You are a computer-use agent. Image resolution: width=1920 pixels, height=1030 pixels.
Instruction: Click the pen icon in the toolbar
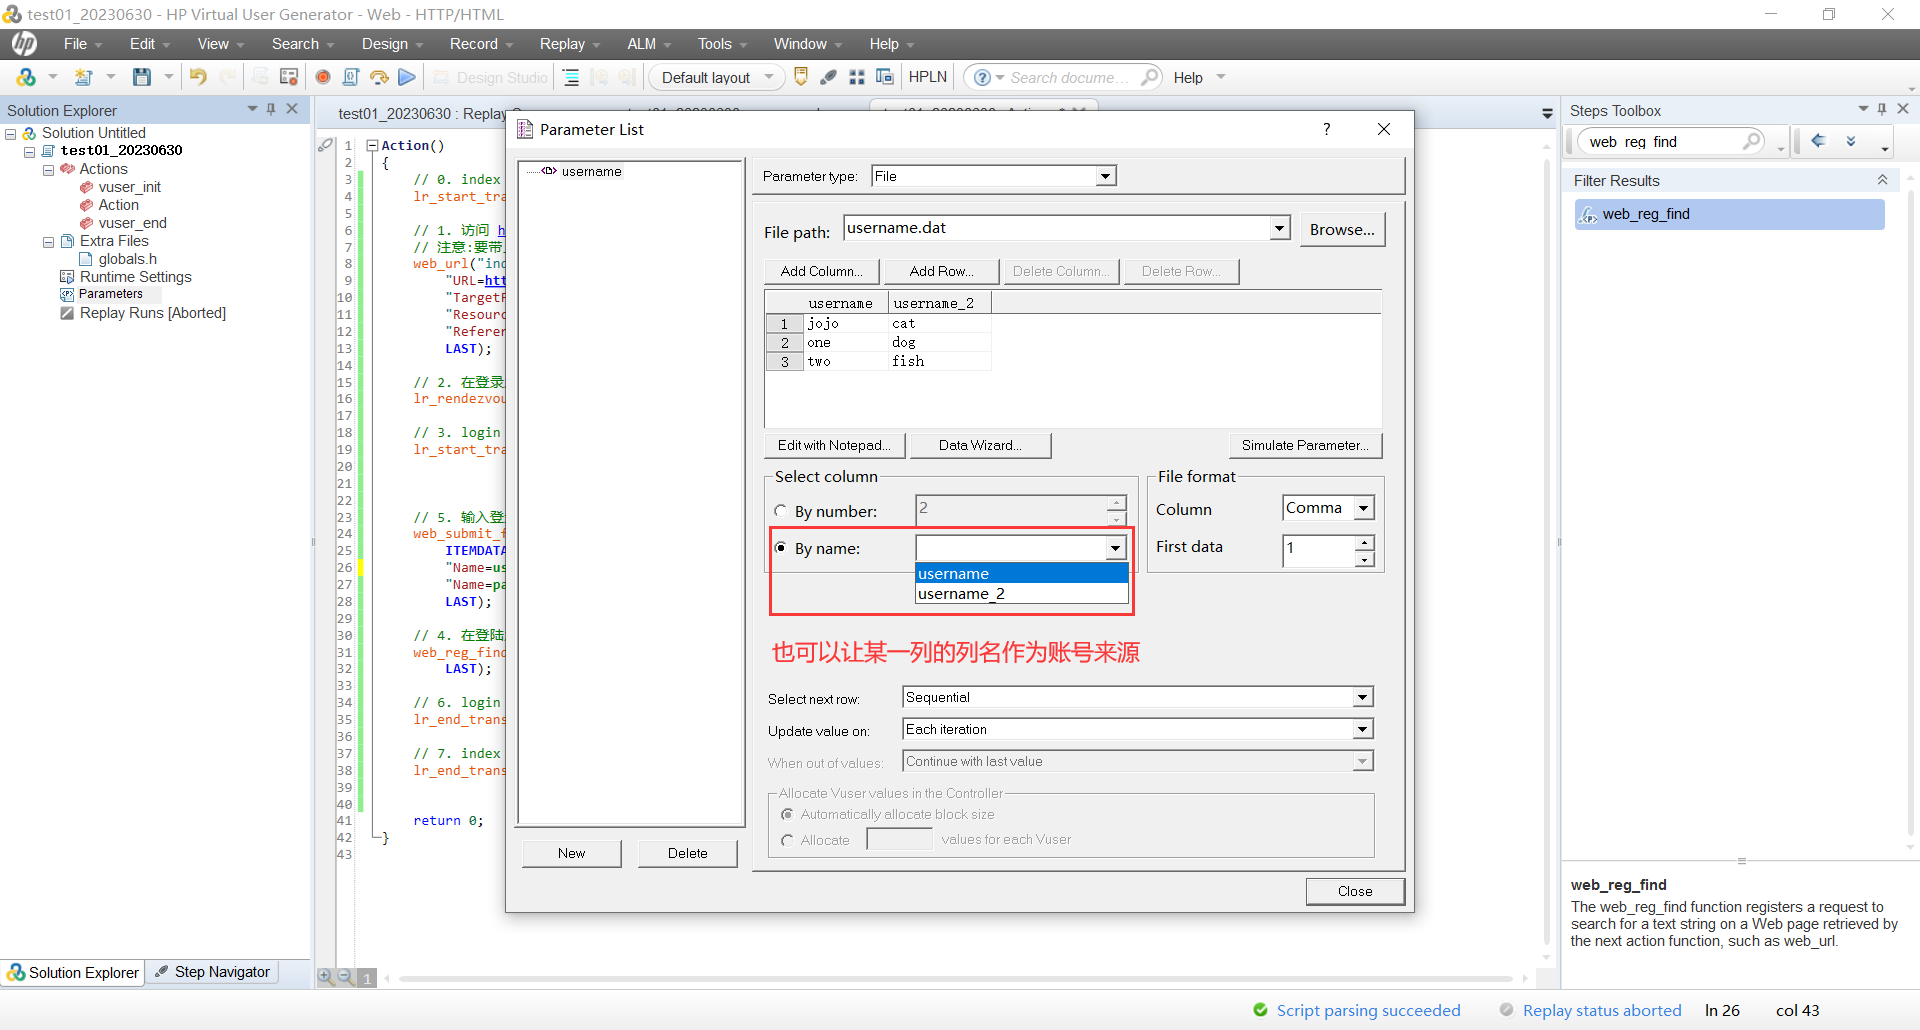coord(828,77)
